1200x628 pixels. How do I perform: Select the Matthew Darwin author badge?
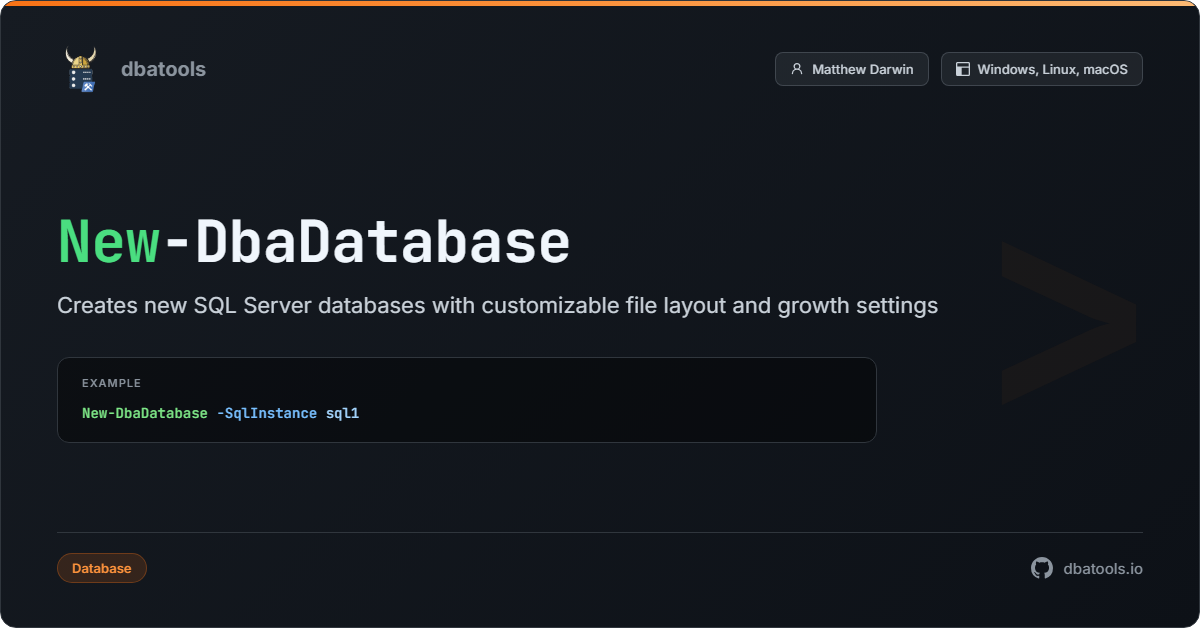pyautogui.click(x=851, y=69)
